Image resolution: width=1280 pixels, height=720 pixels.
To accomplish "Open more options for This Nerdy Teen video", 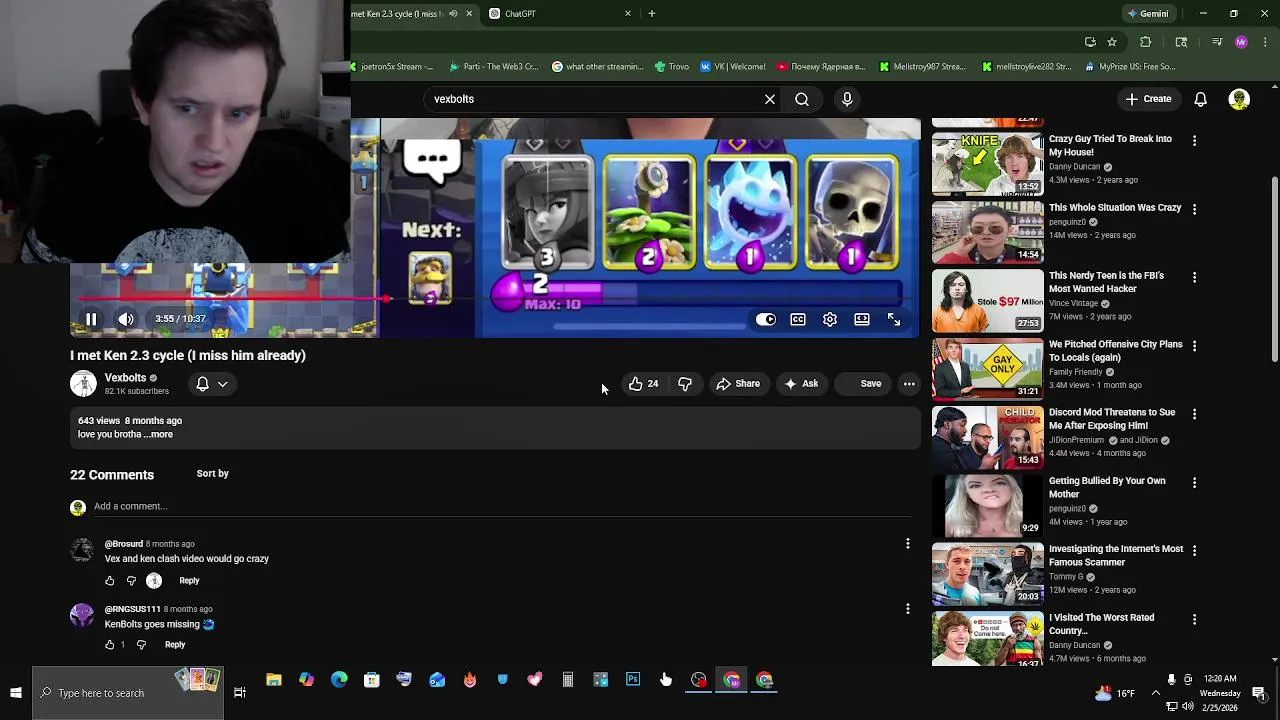I will [x=1194, y=277].
